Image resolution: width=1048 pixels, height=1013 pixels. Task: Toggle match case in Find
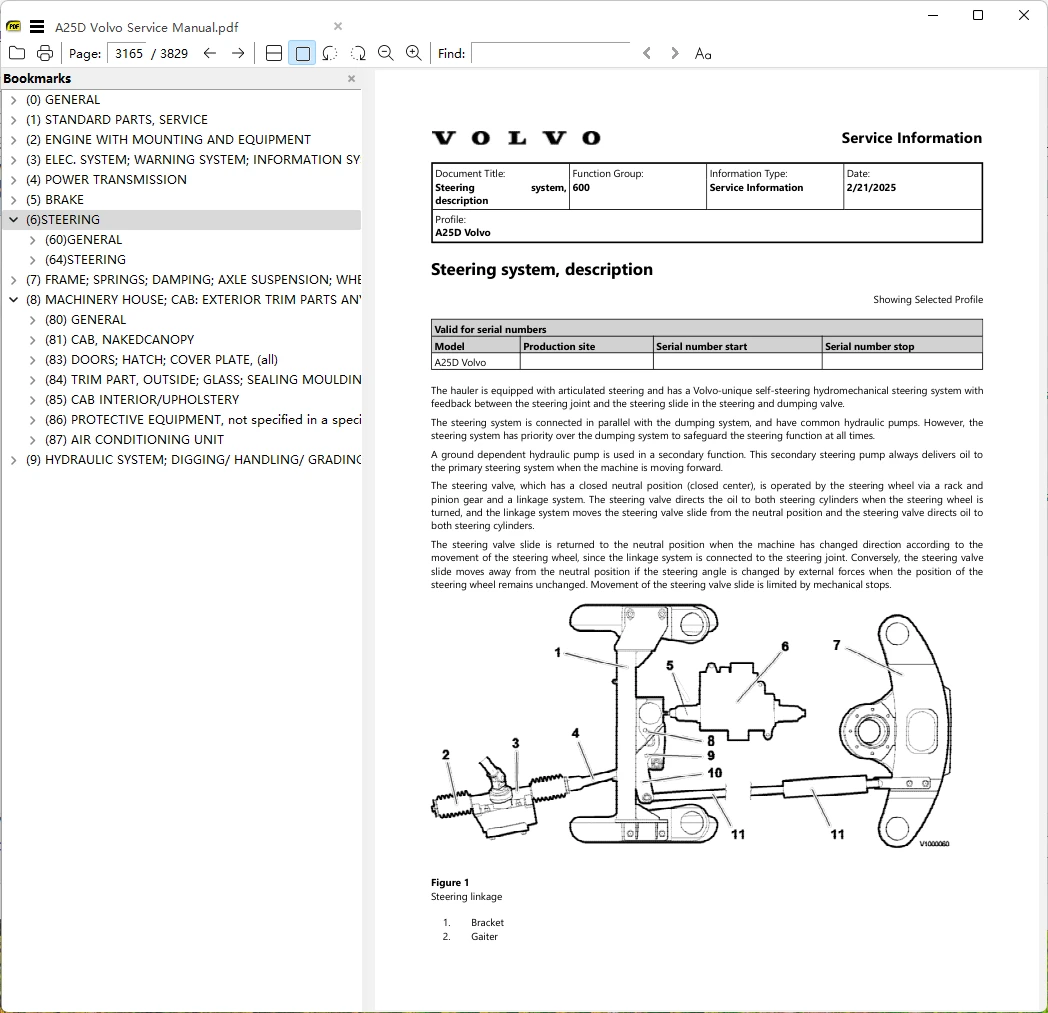click(703, 53)
